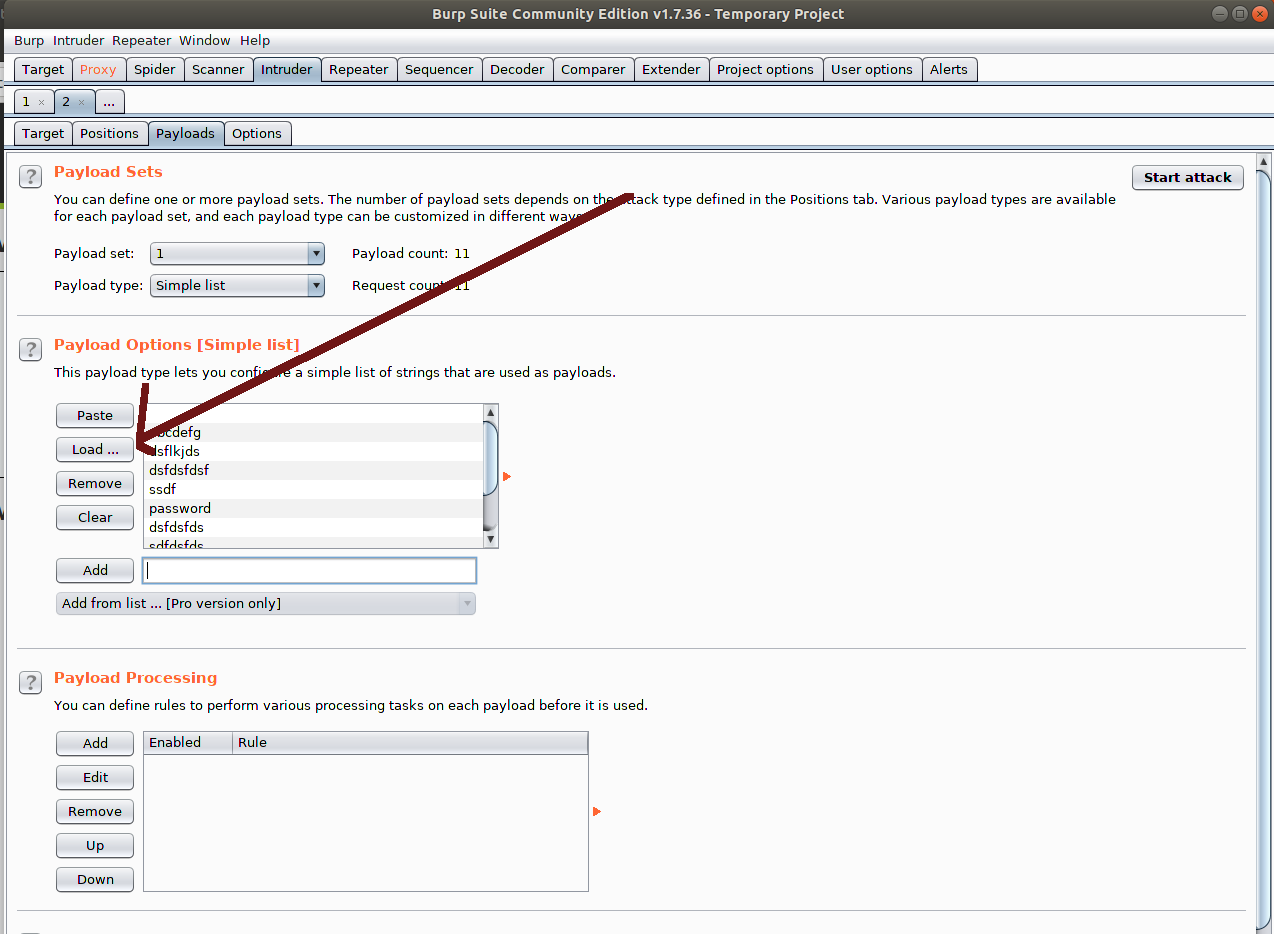
Task: Open the Sequencer tab
Action: pyautogui.click(x=439, y=70)
